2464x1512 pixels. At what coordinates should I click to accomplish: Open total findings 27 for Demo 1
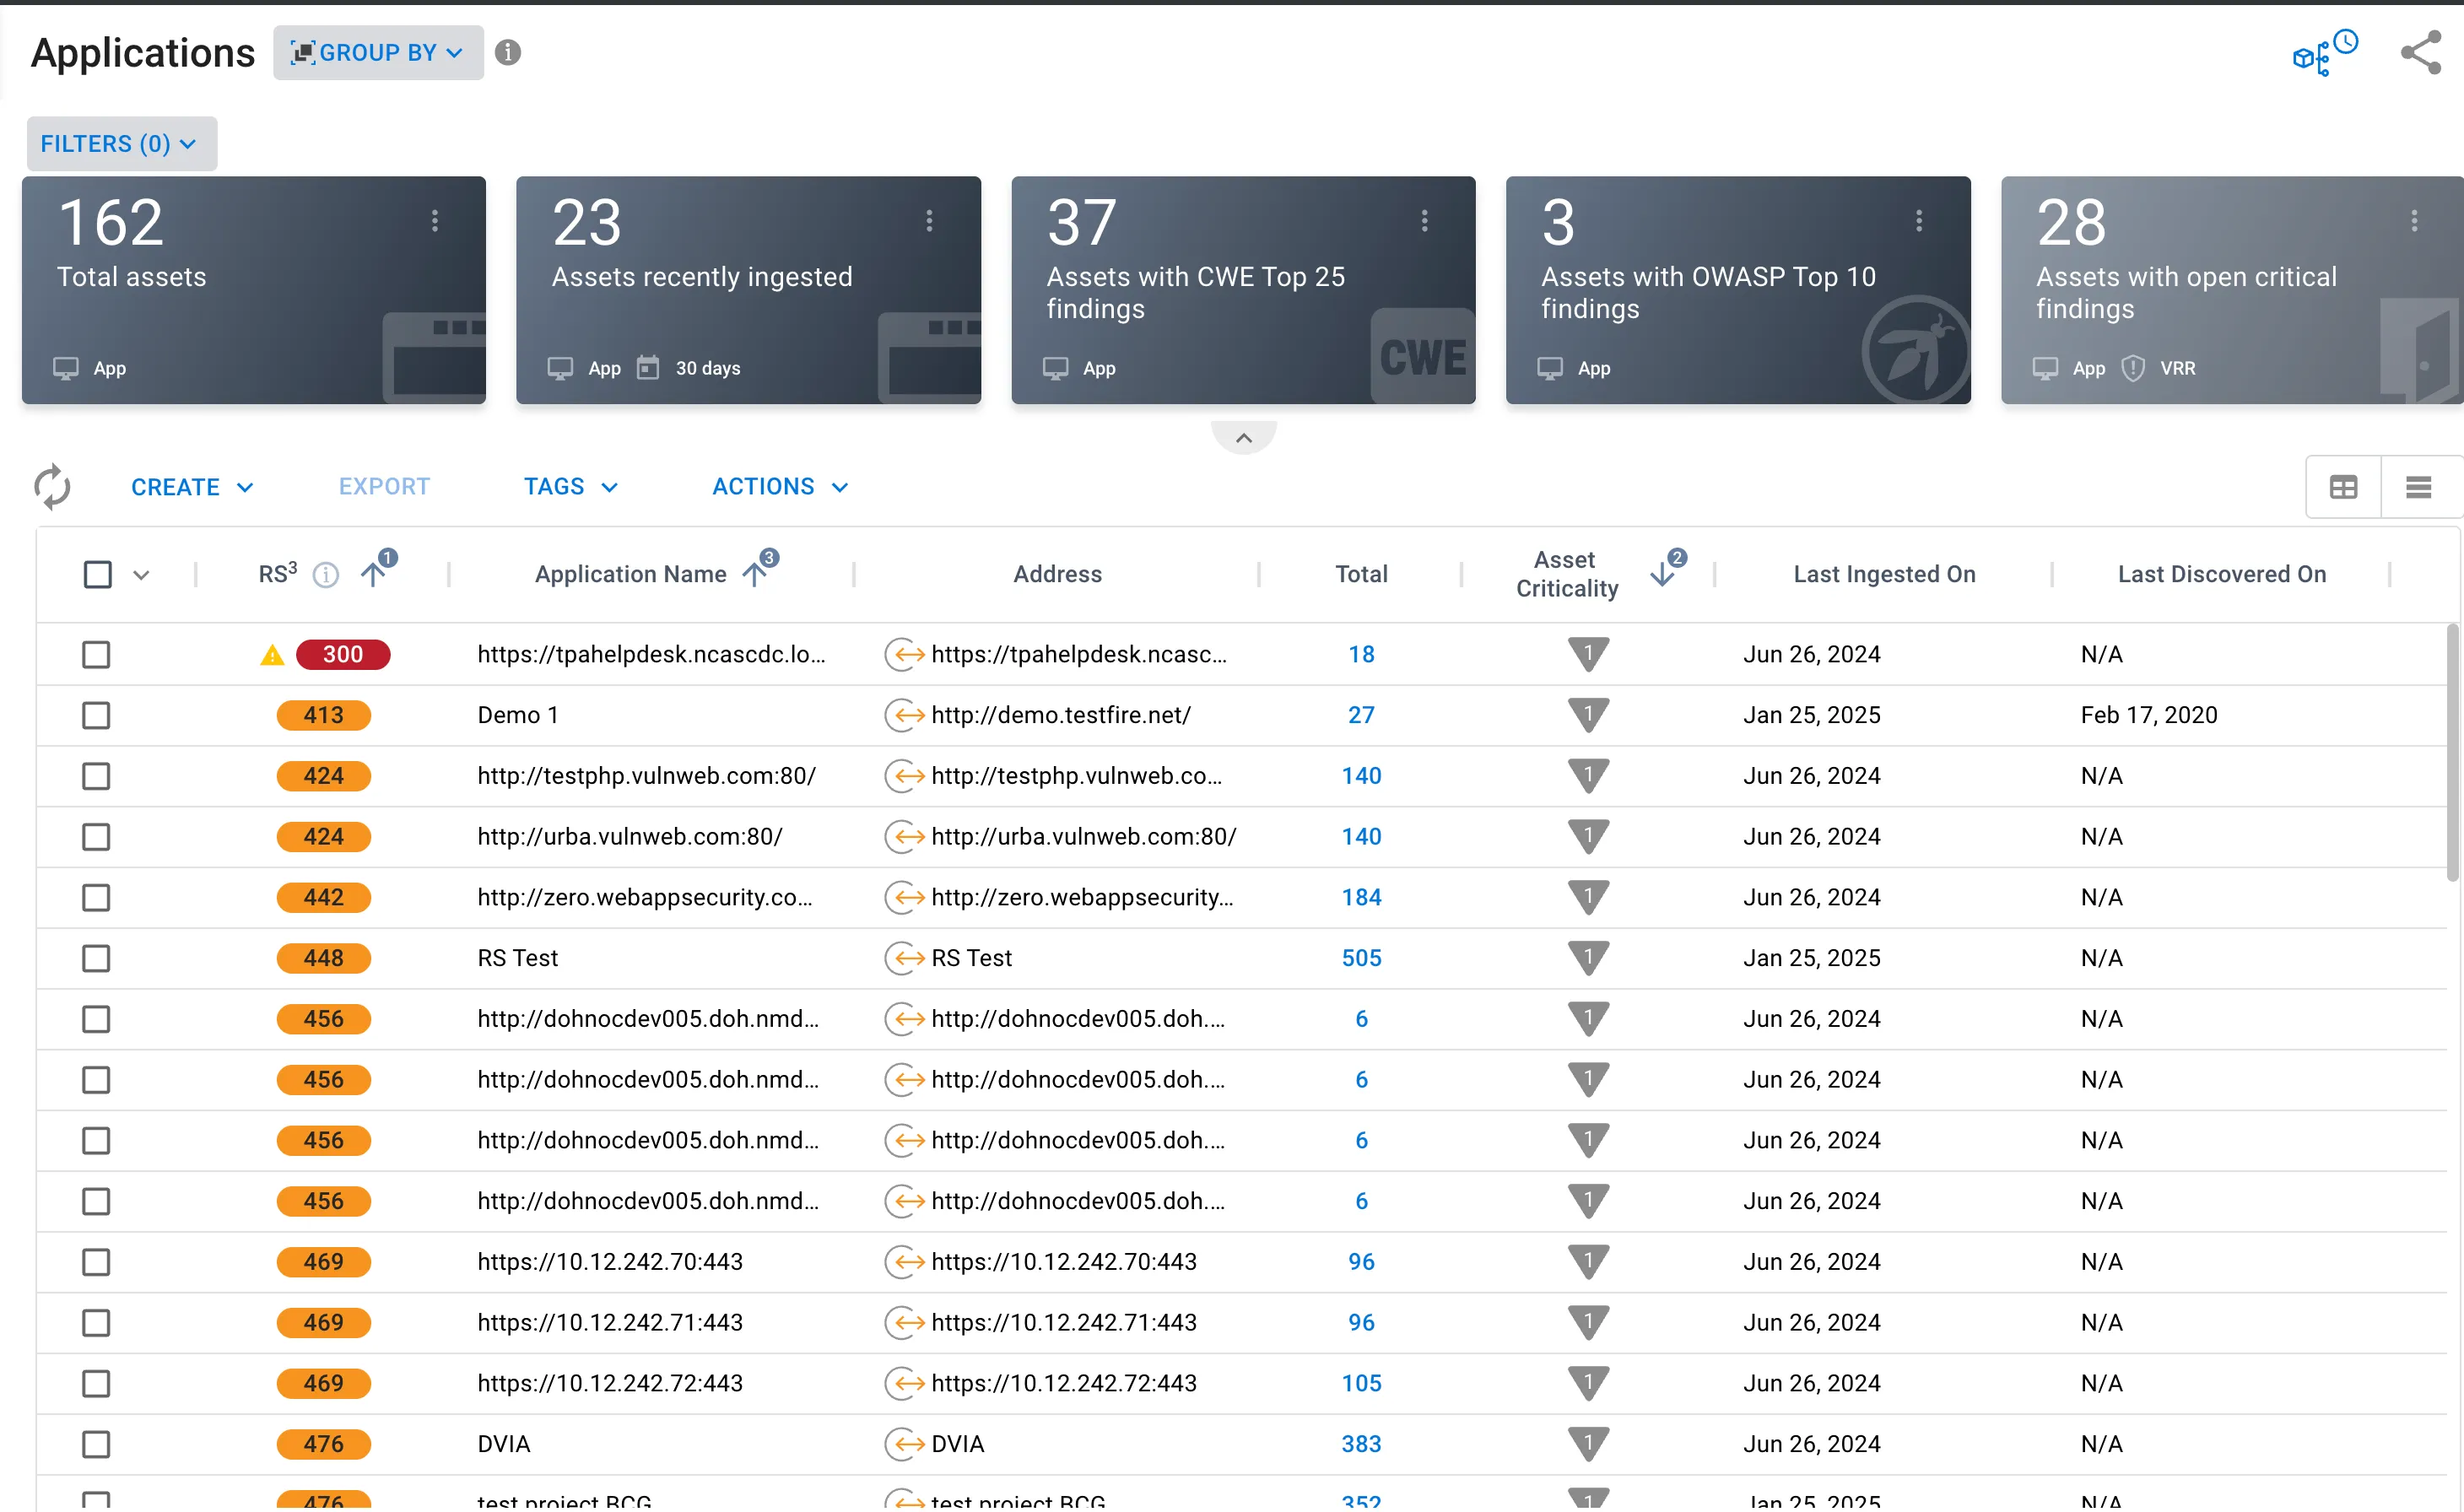click(1361, 715)
